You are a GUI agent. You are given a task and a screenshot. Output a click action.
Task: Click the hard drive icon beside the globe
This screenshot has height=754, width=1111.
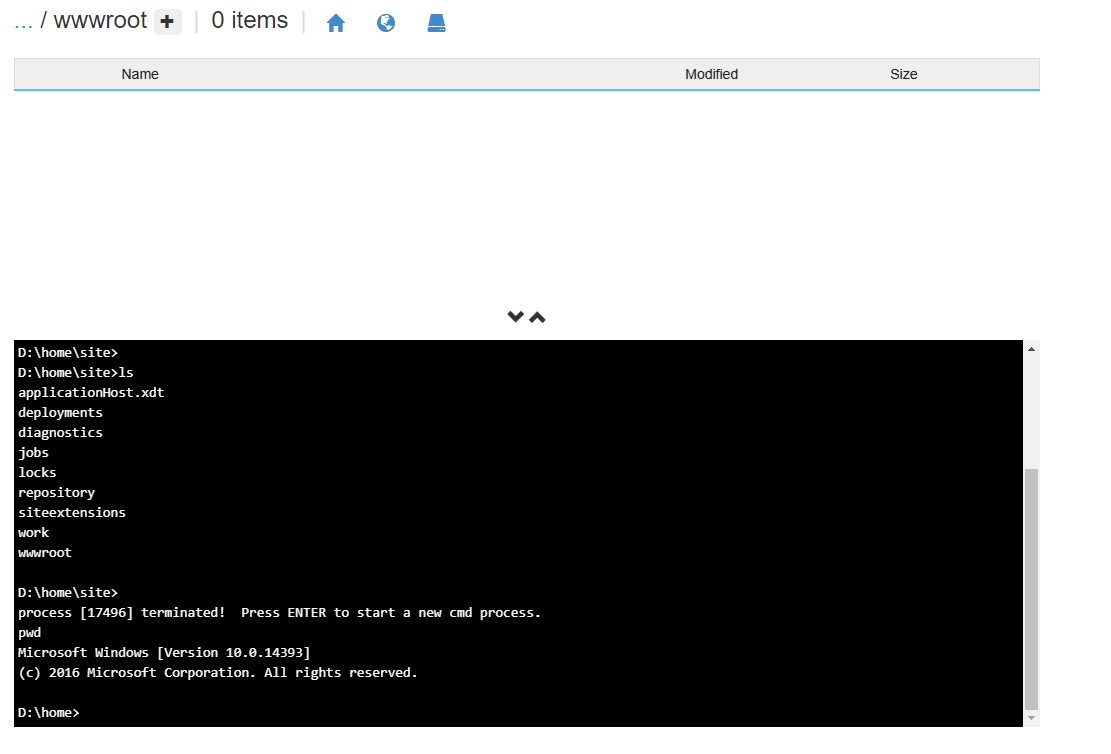point(436,21)
